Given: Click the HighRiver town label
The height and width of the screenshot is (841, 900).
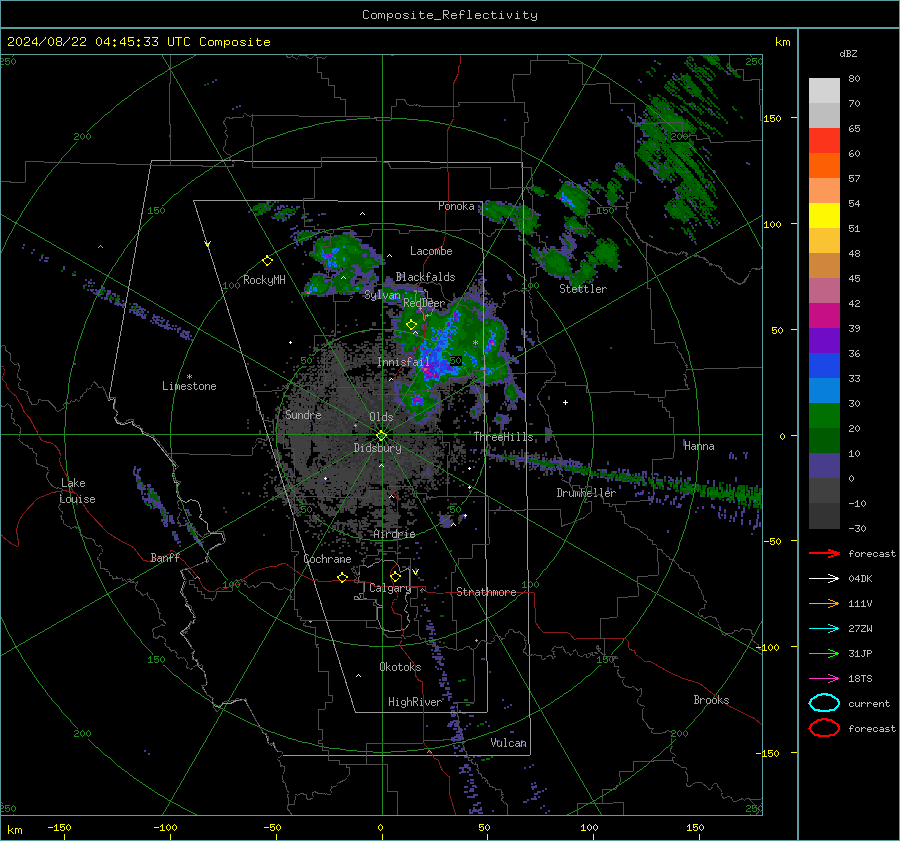Looking at the screenshot, I should (415, 702).
